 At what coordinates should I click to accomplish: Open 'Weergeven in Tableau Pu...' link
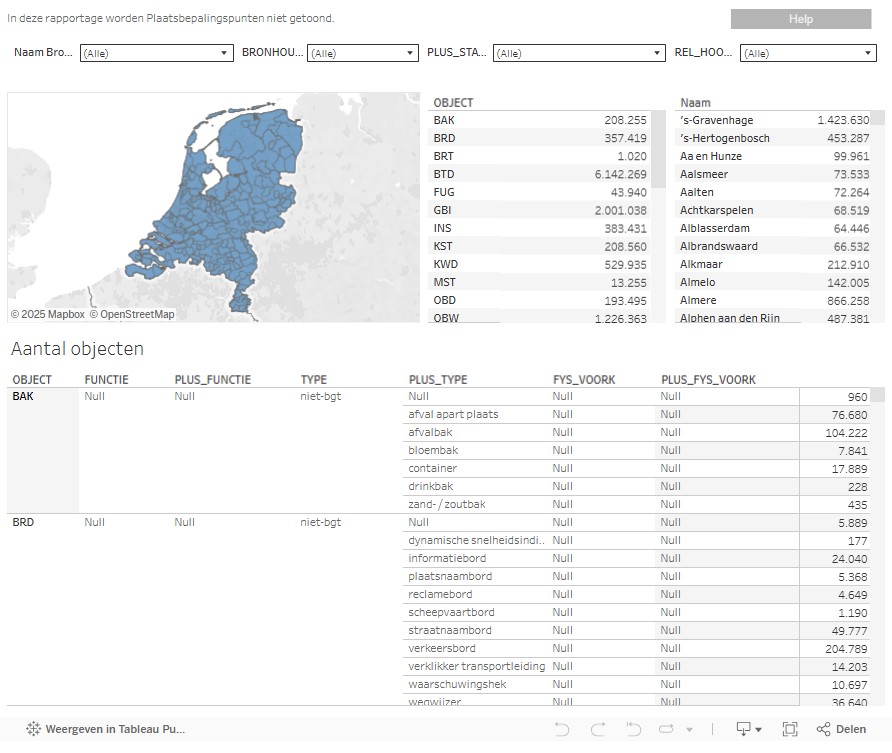tap(114, 729)
